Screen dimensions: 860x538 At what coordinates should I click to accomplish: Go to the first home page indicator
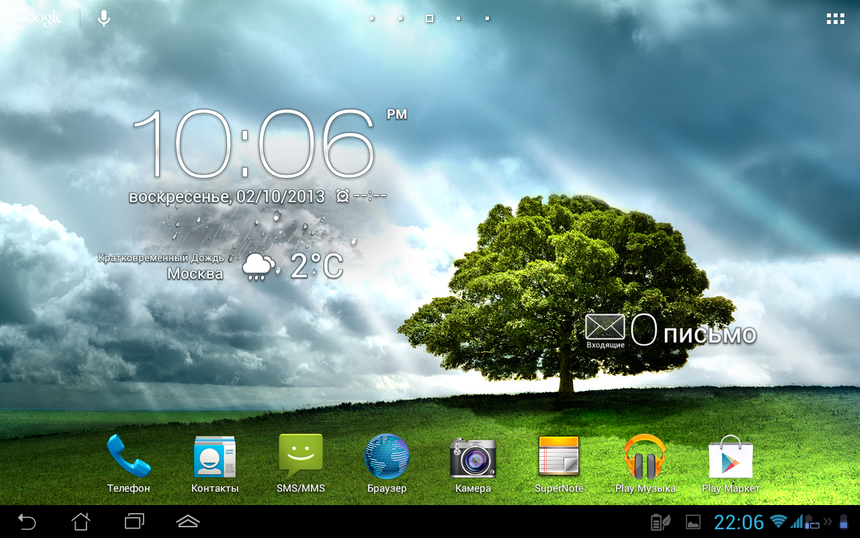pyautogui.click(x=372, y=19)
